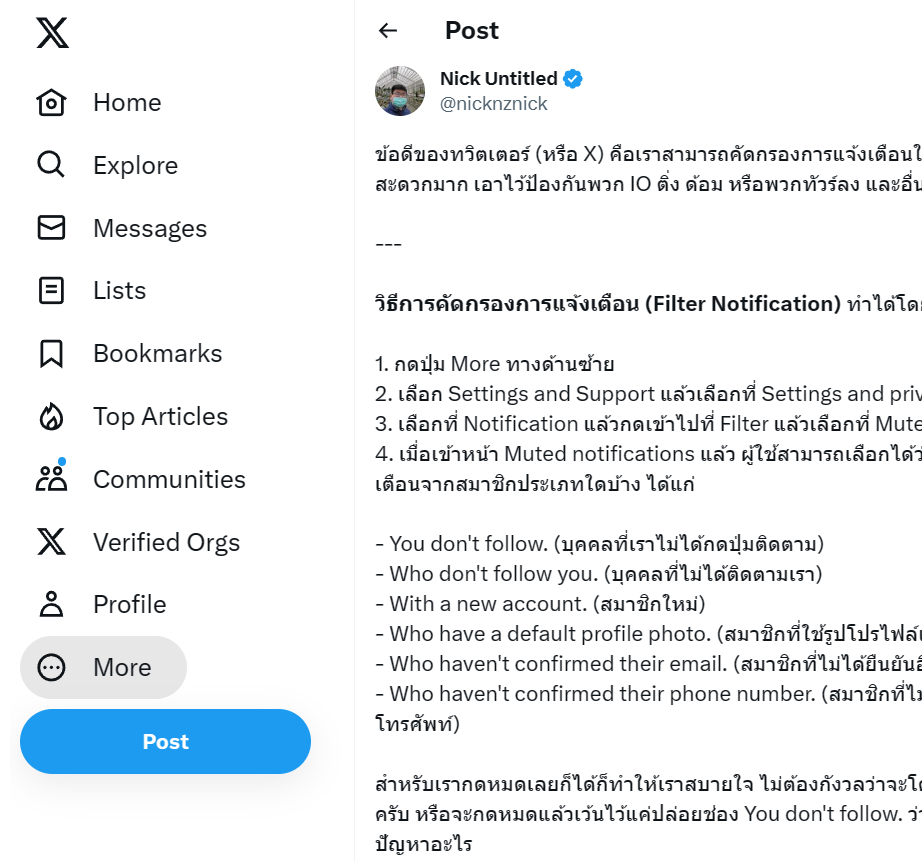
Task: Click the @nicknznick handle
Action: tap(494, 103)
